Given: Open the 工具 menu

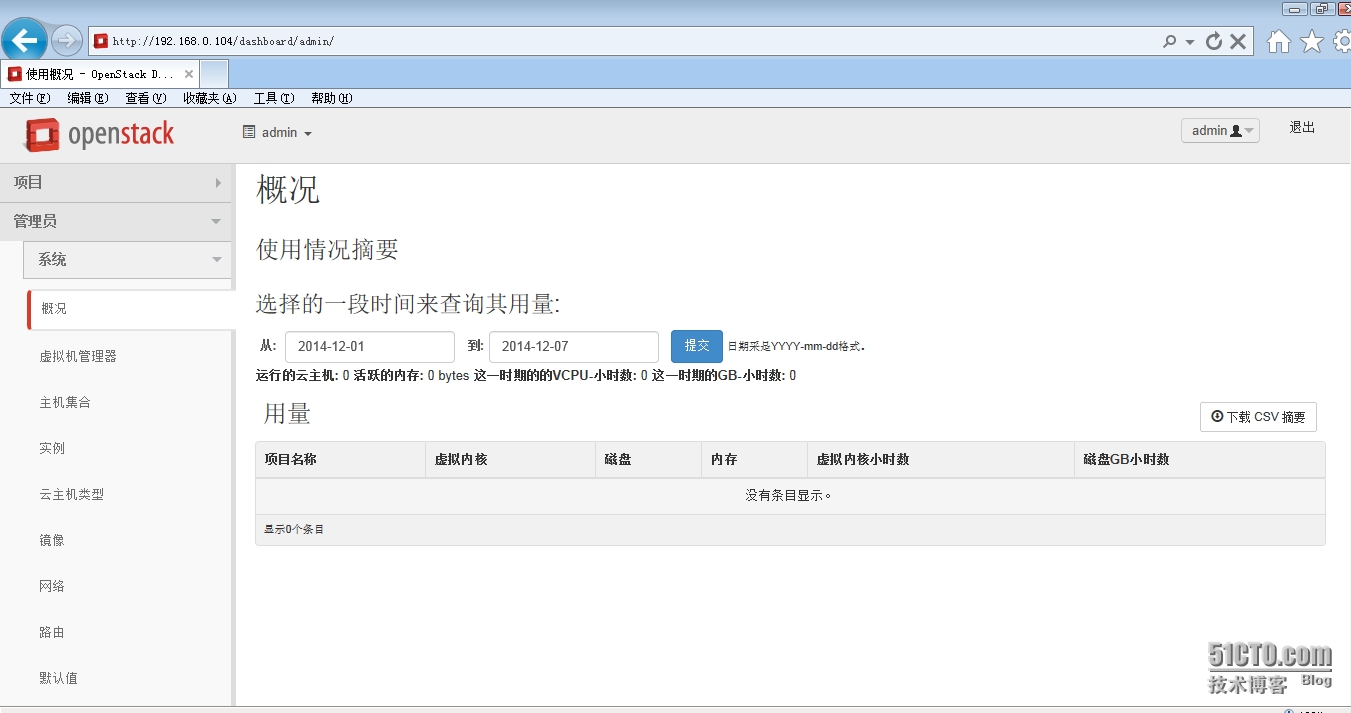Looking at the screenshot, I should tap(273, 97).
